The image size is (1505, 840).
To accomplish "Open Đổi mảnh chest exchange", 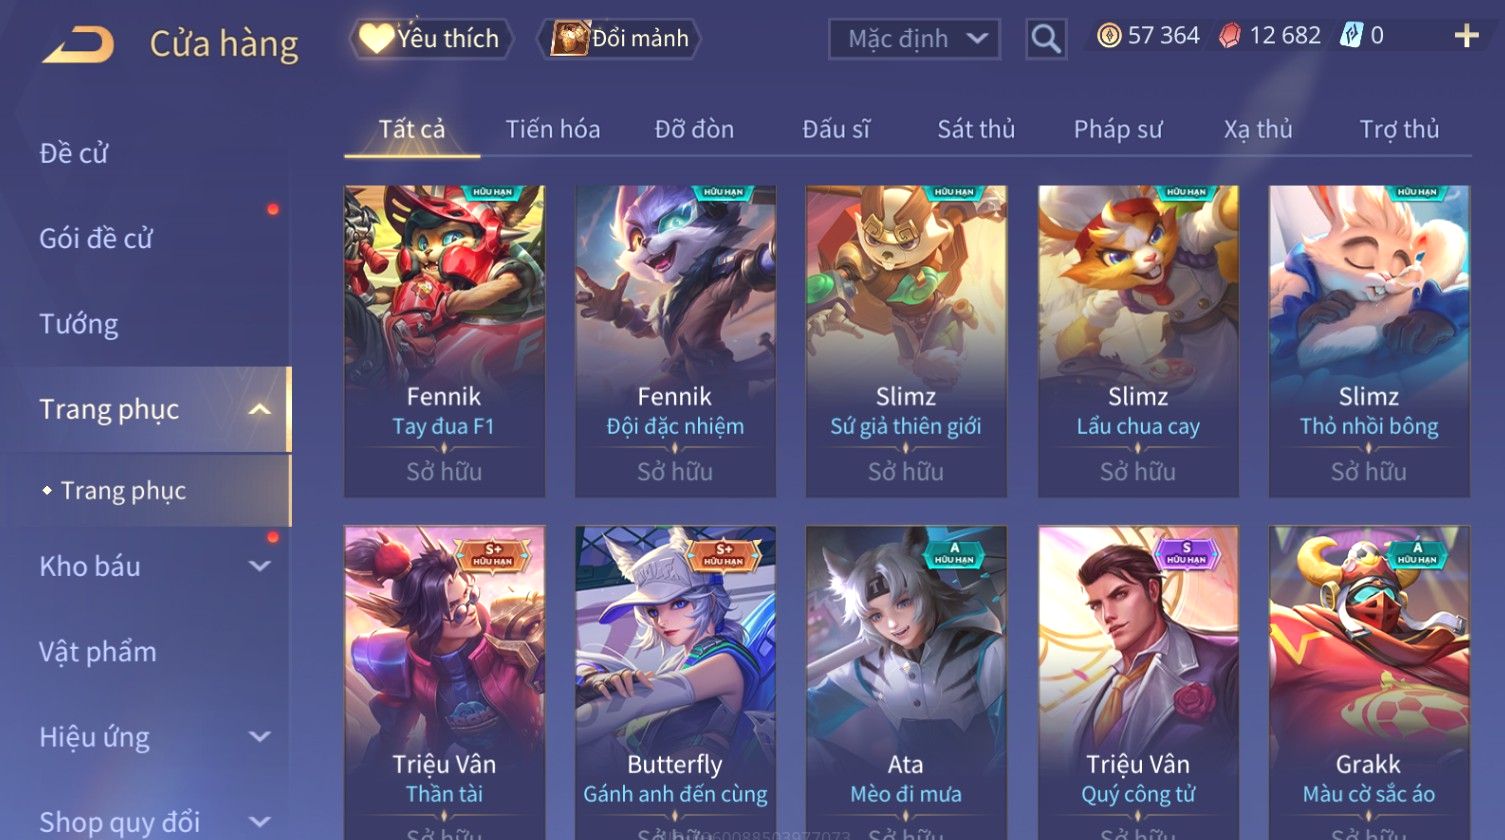I will [x=620, y=39].
